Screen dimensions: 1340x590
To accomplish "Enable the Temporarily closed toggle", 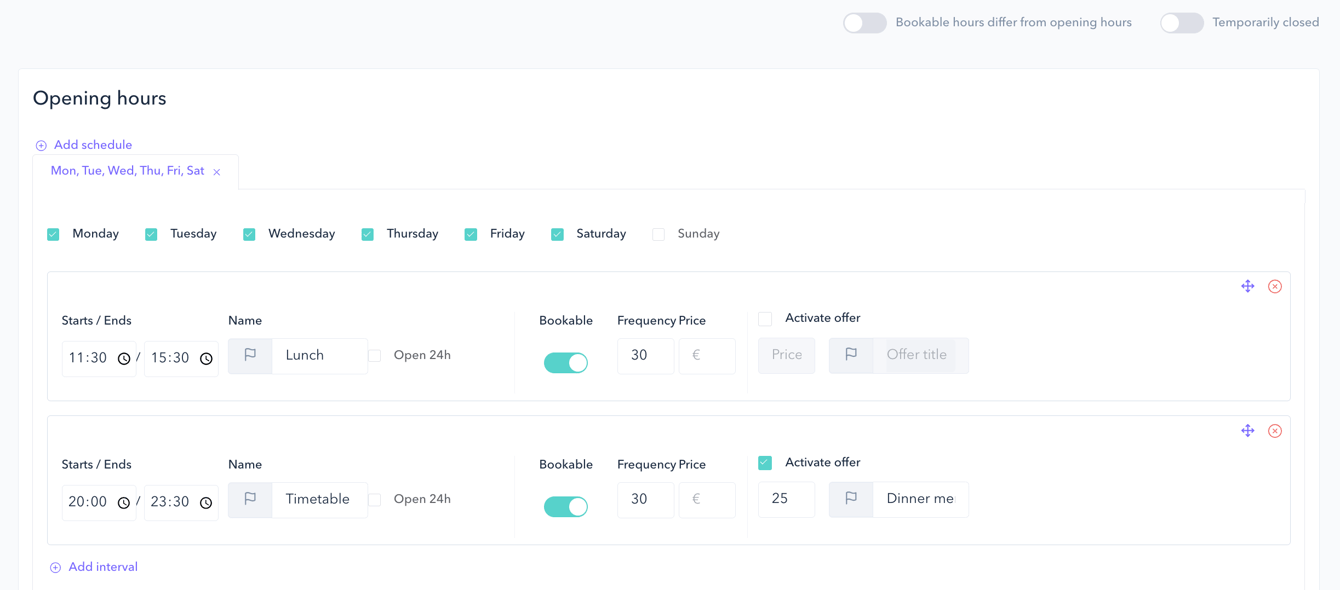I will pyautogui.click(x=1182, y=22).
